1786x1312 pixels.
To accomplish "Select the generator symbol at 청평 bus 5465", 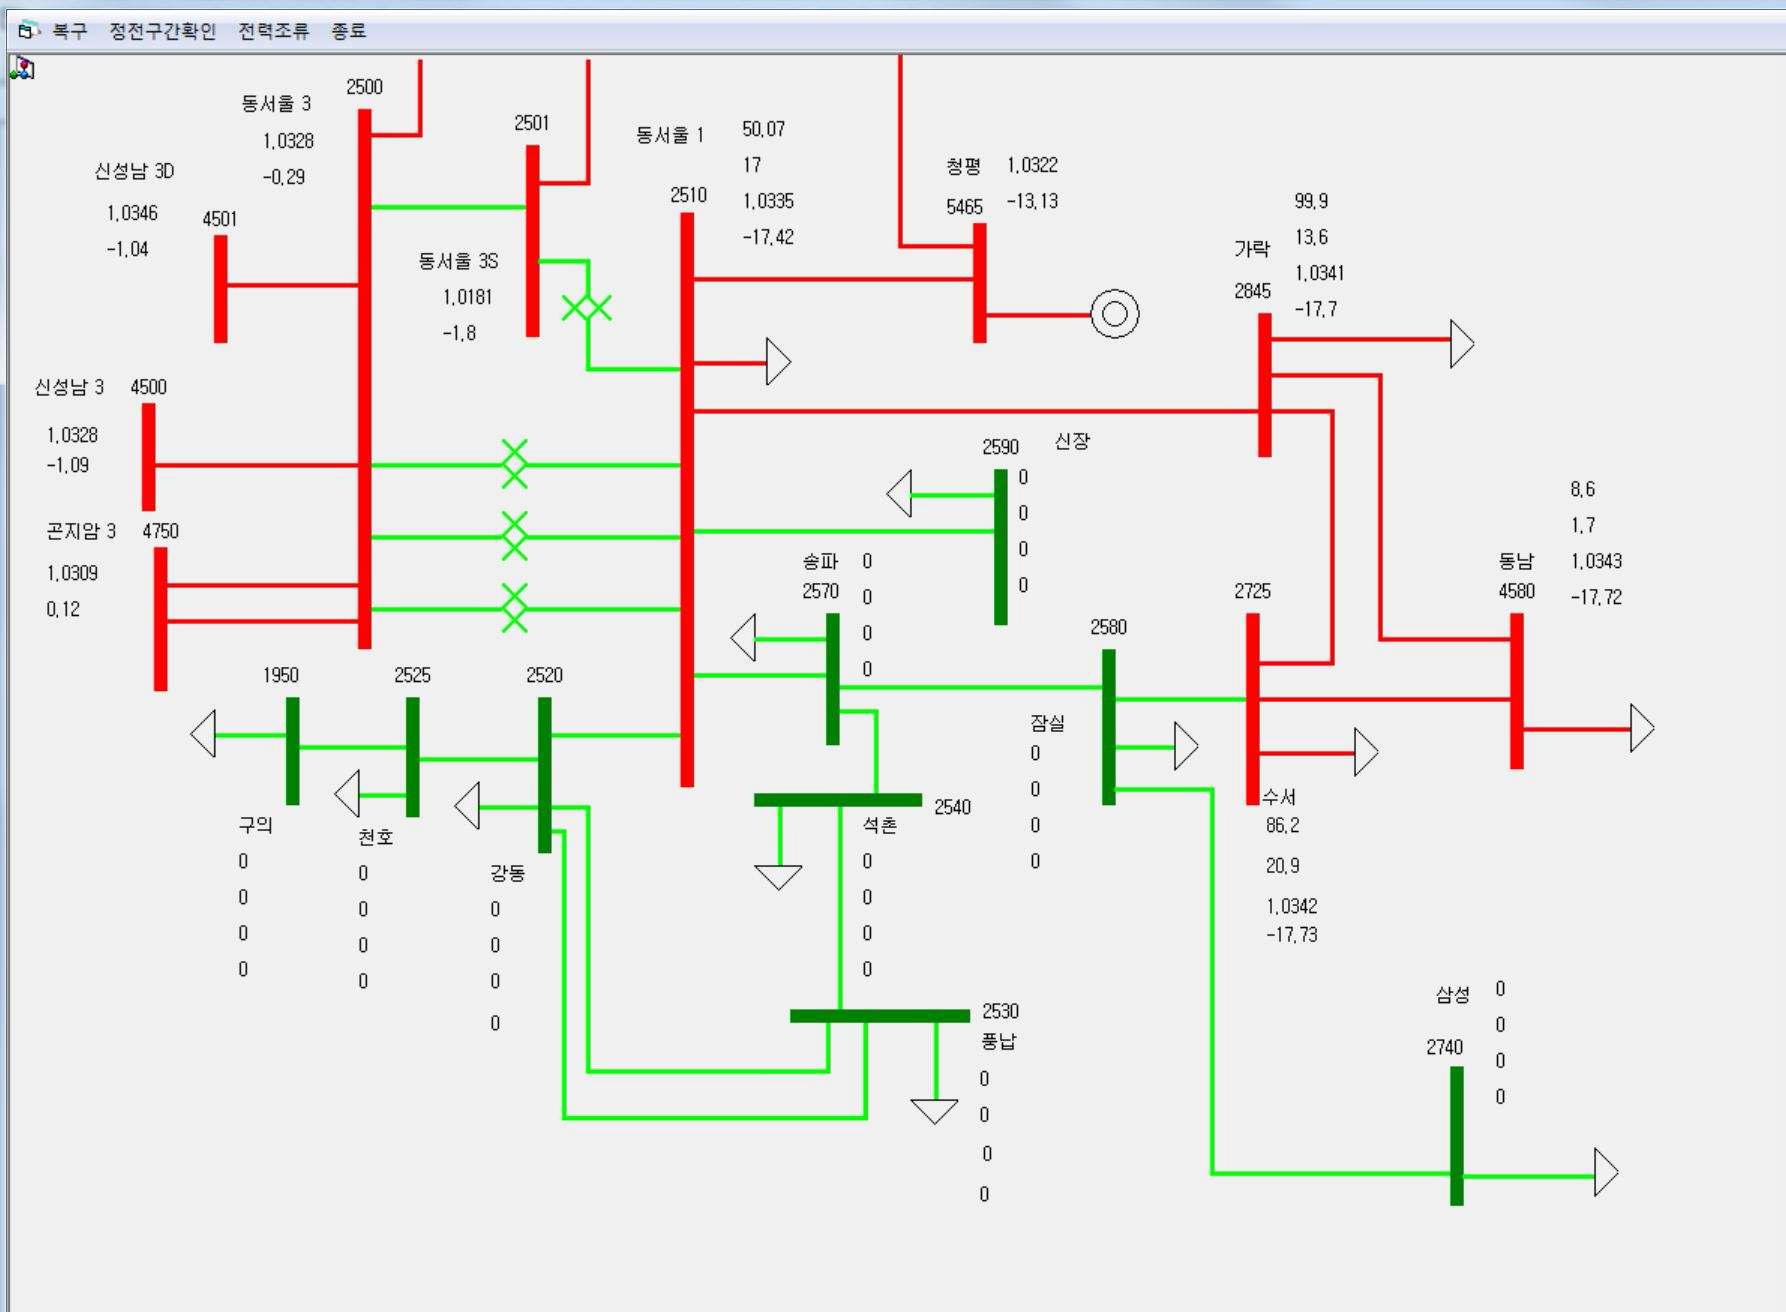I will 1115,314.
